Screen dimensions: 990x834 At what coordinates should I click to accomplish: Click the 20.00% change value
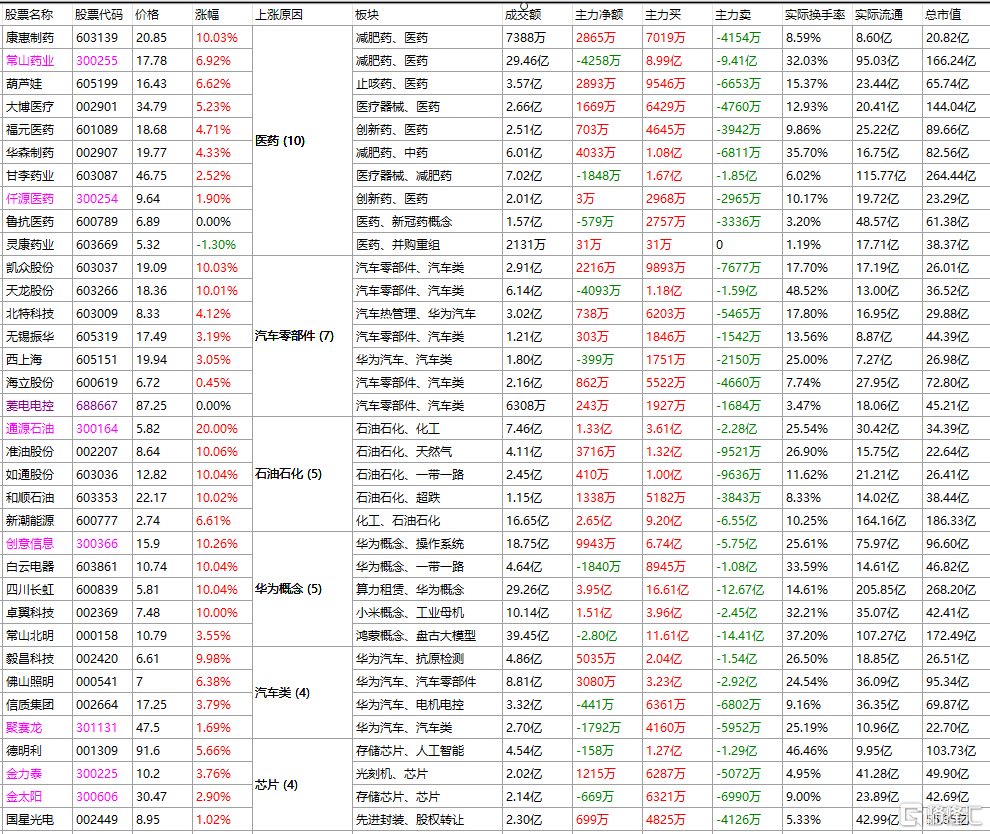click(x=217, y=429)
